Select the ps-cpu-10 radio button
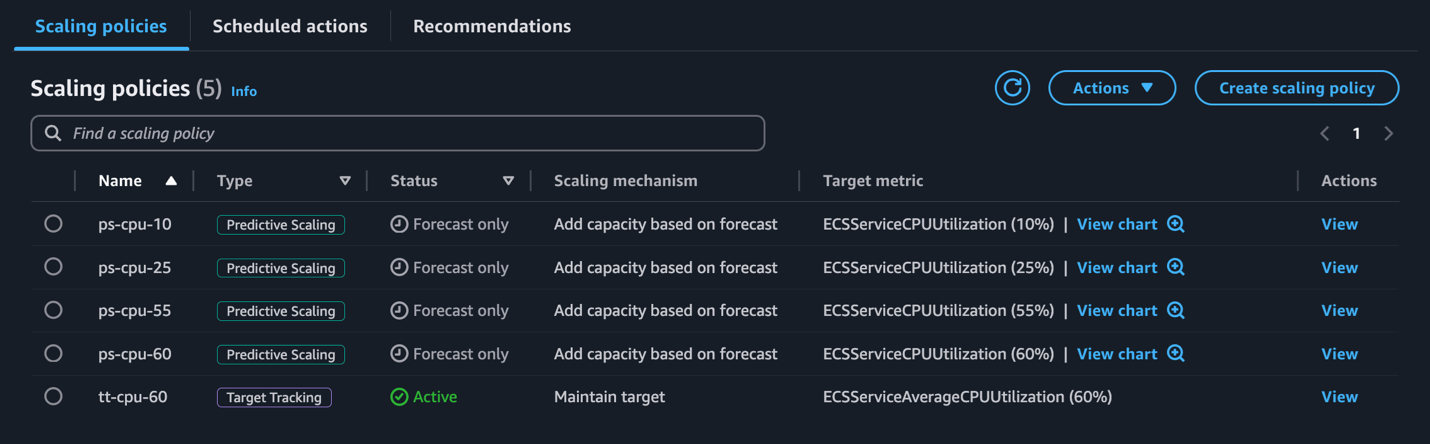The height and width of the screenshot is (444, 1430). click(53, 224)
